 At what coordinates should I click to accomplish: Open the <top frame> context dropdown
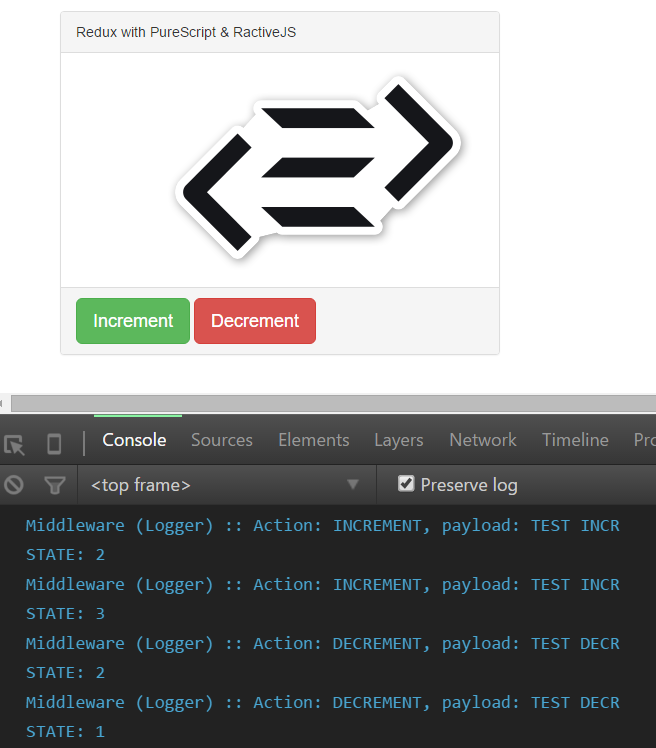(225, 485)
